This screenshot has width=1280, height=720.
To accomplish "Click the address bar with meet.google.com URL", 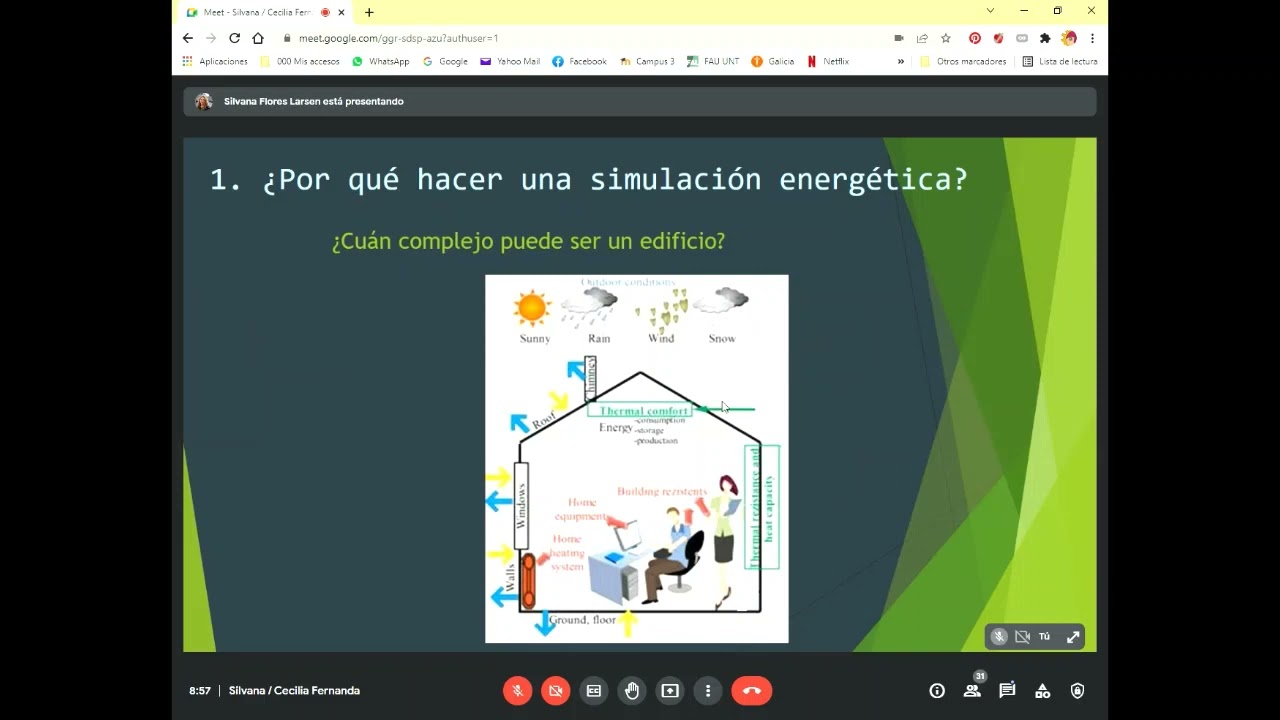I will [580, 38].
